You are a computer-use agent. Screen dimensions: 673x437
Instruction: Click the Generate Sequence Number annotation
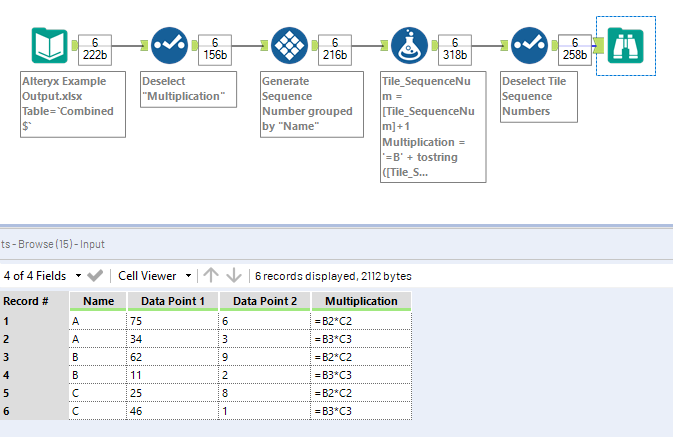312,104
